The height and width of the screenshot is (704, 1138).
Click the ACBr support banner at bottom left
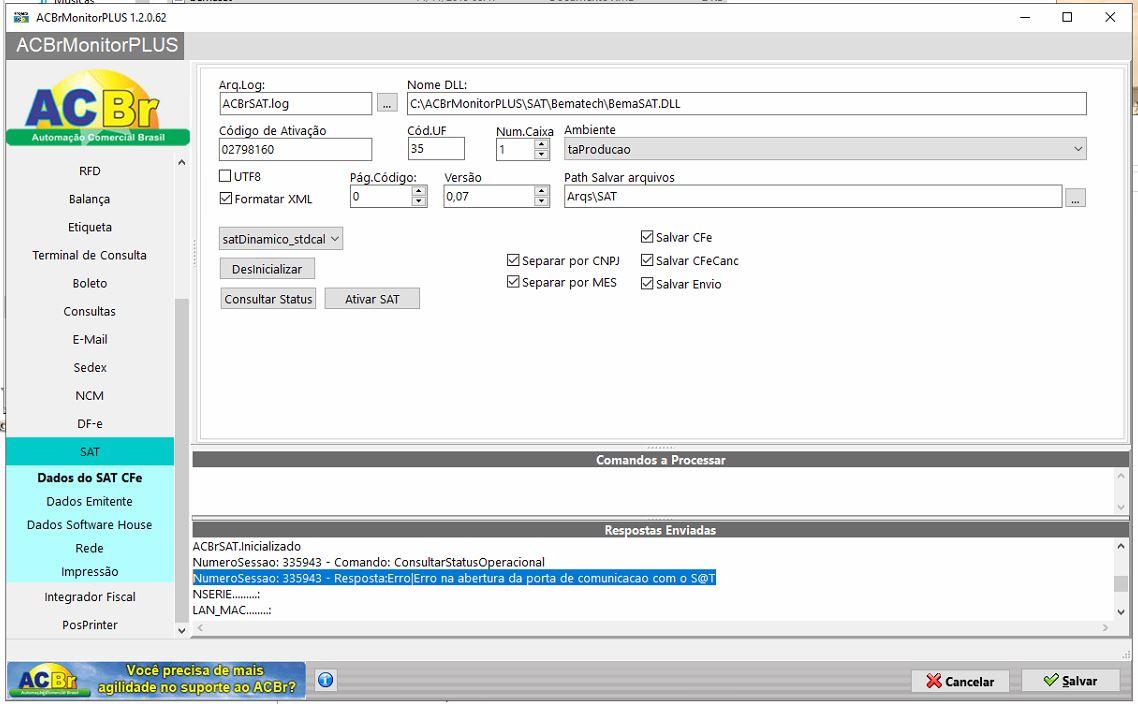tap(156, 679)
